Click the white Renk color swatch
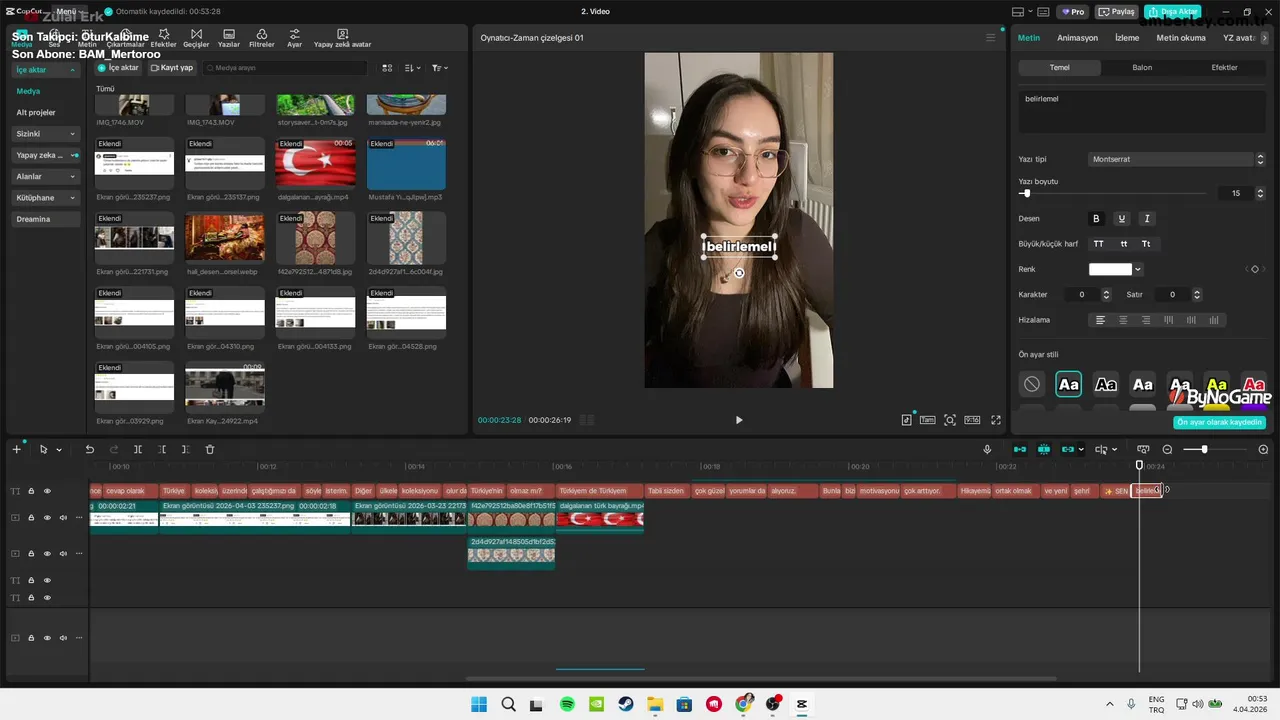This screenshot has height=720, width=1280. (x=1110, y=269)
